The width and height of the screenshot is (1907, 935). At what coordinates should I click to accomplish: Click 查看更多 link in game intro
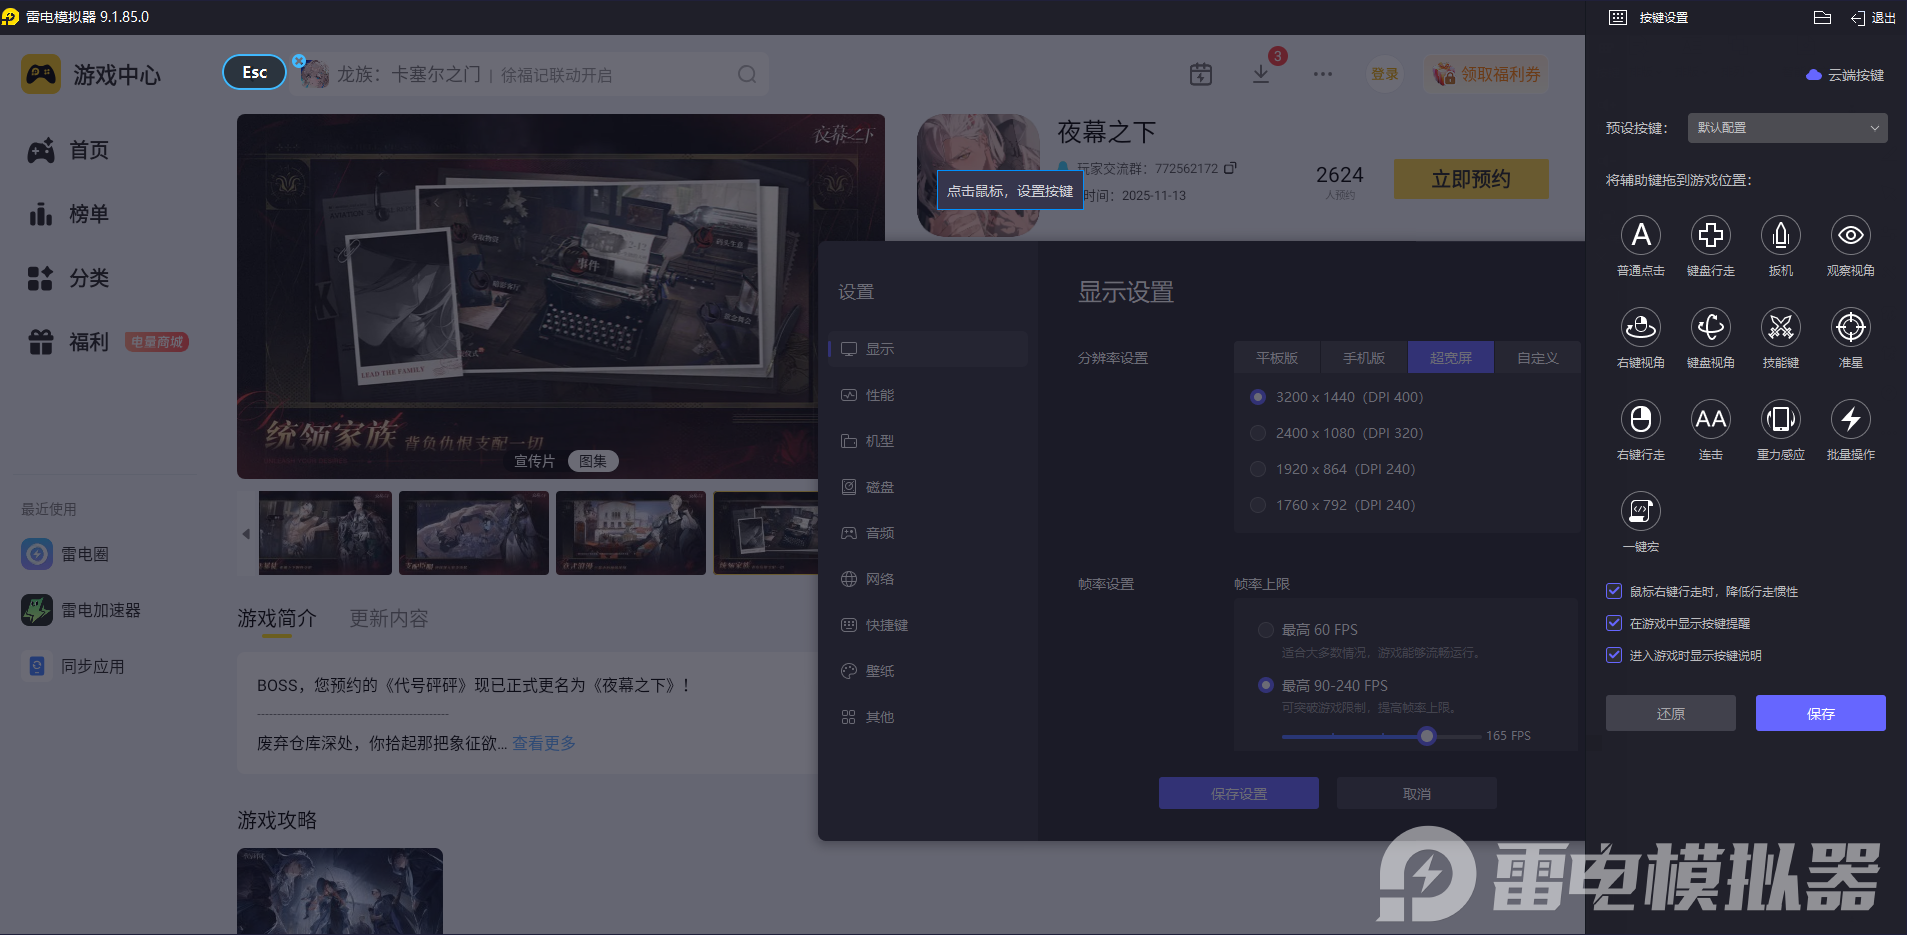tap(544, 743)
